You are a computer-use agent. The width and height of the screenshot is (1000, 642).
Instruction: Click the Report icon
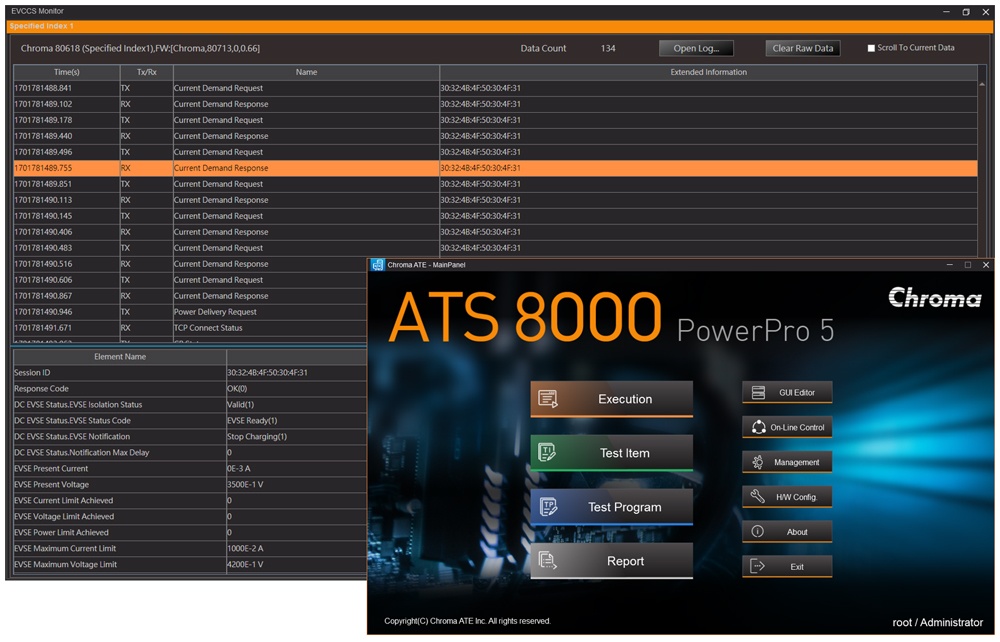(x=548, y=561)
